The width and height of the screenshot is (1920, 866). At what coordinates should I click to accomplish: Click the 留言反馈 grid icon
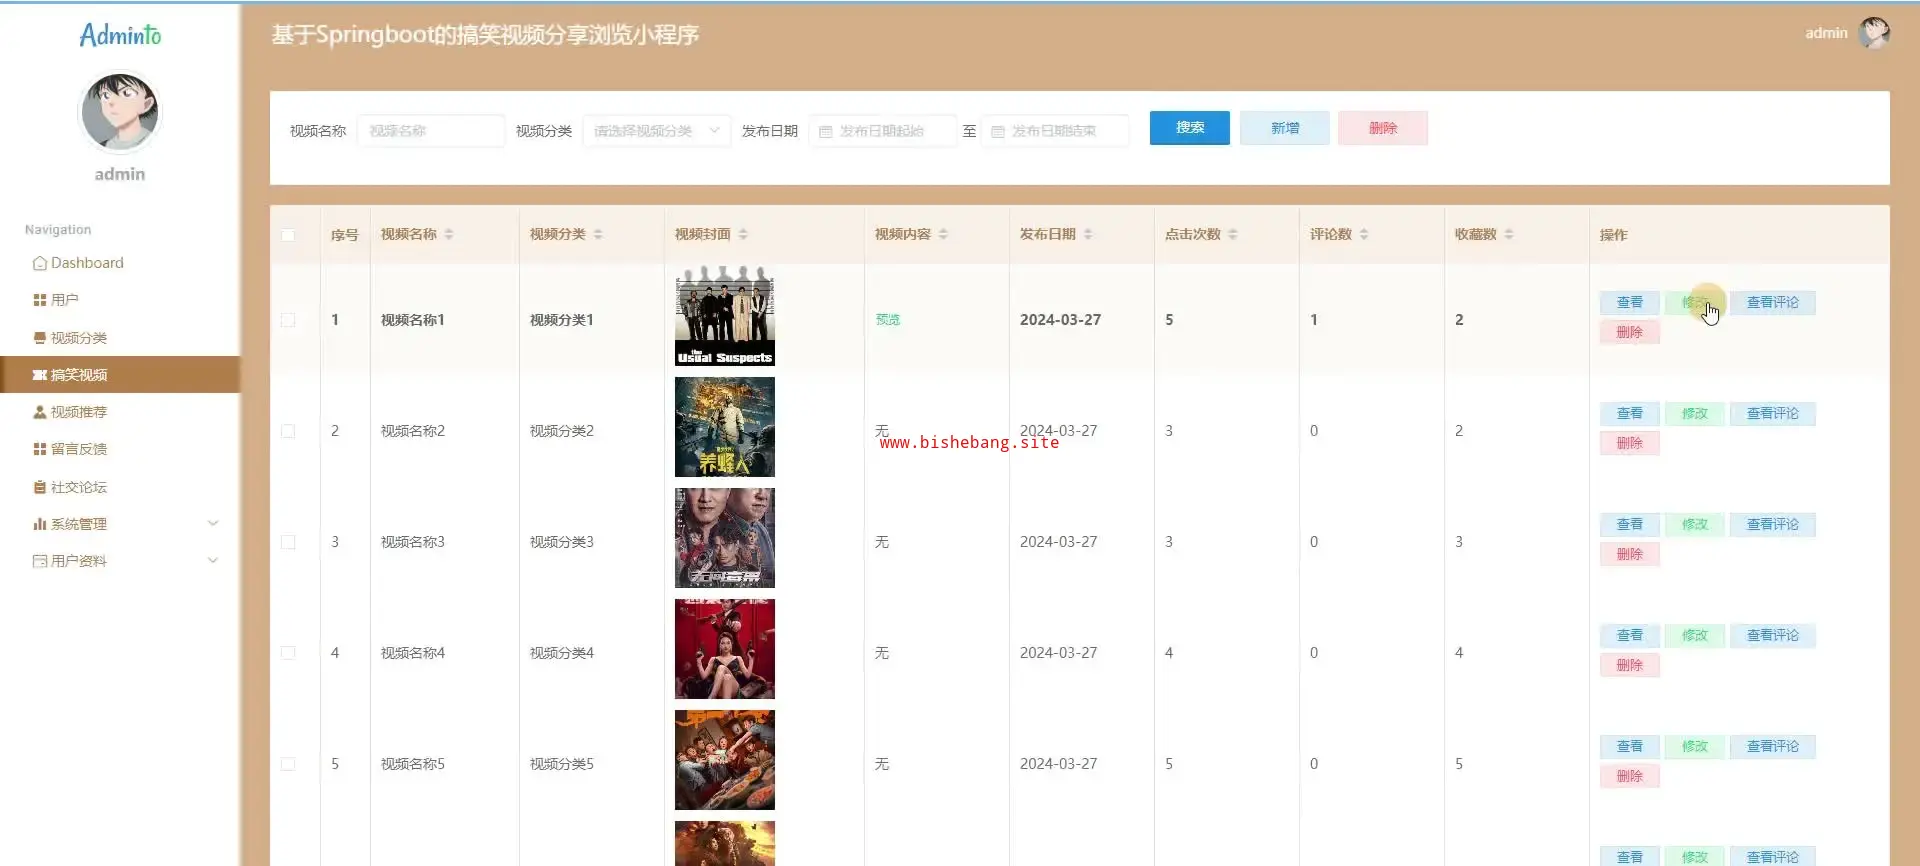[x=40, y=449]
